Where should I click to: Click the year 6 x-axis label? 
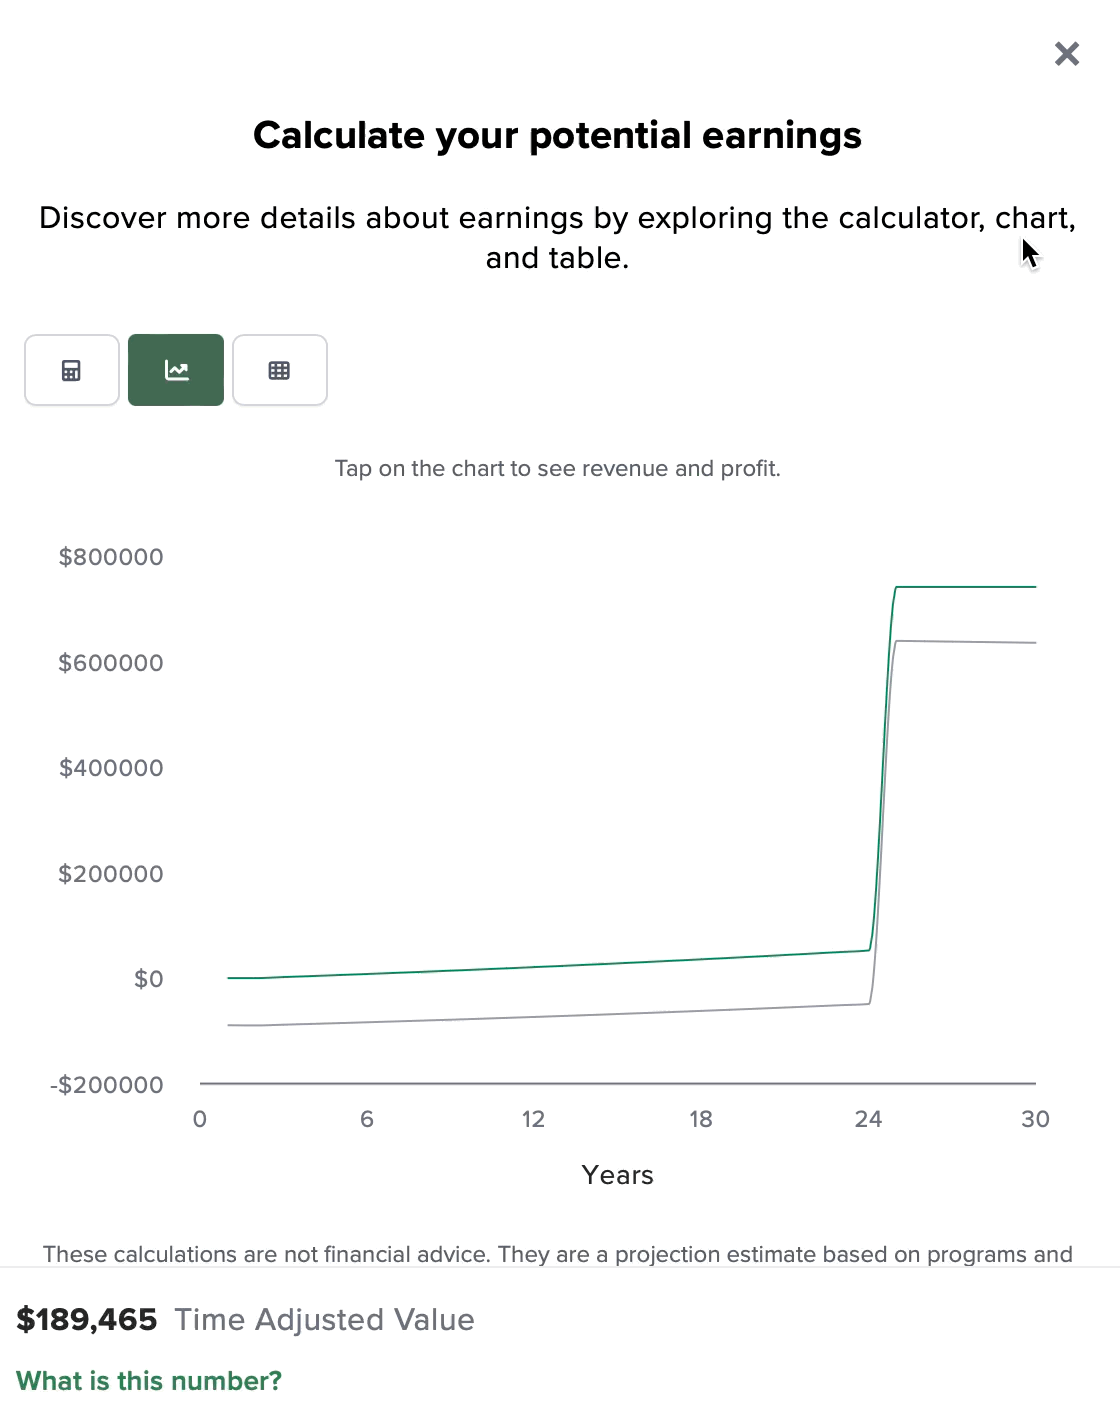pos(367,1119)
